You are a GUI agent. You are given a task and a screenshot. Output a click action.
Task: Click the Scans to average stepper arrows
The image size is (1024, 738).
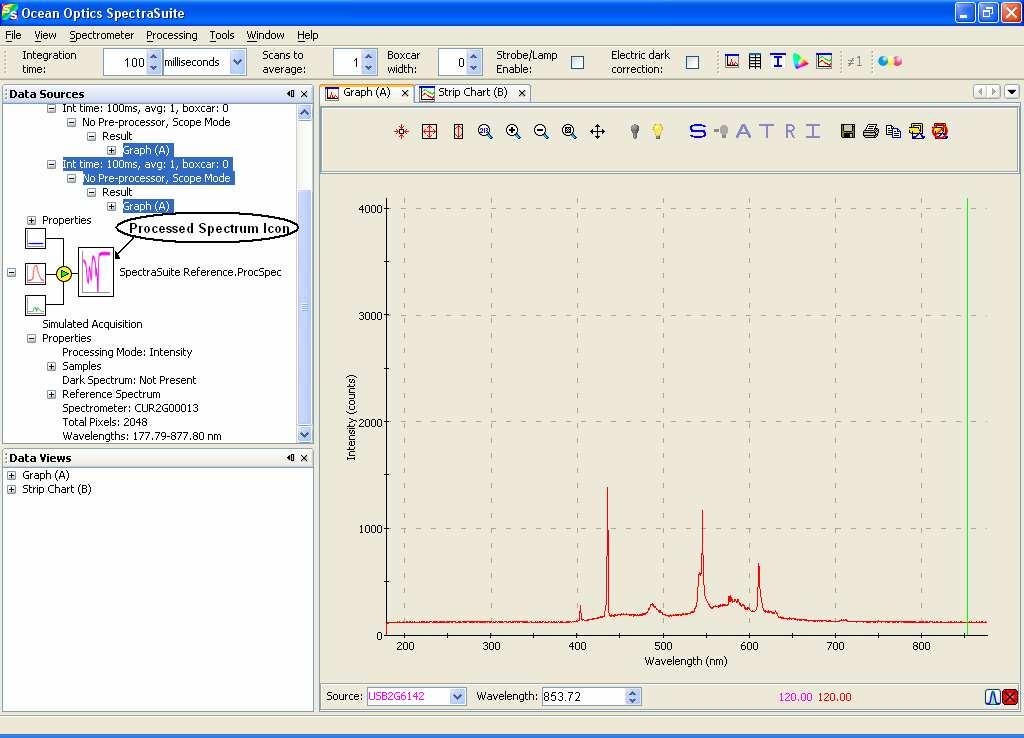[x=369, y=62]
